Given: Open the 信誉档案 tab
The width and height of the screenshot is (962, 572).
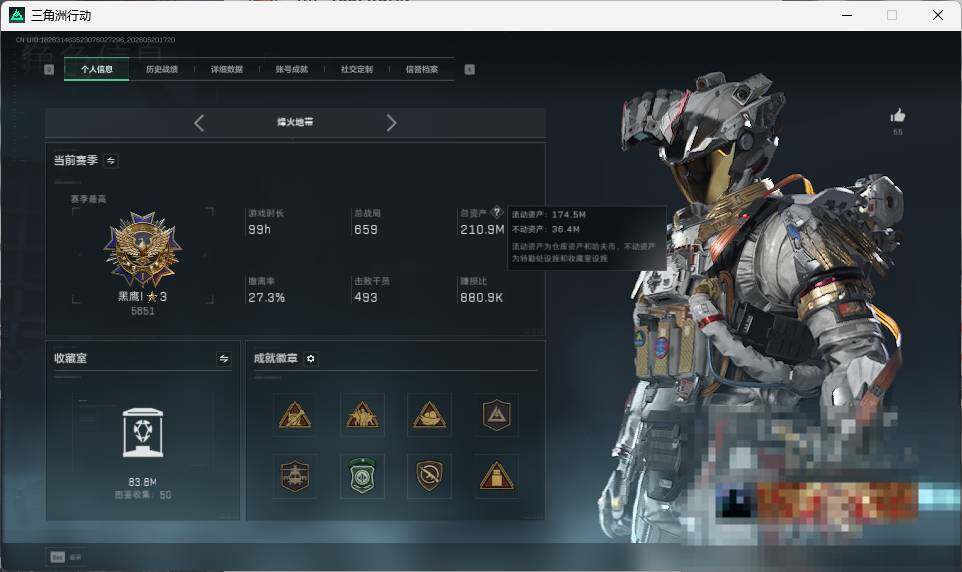Looking at the screenshot, I should coord(422,69).
